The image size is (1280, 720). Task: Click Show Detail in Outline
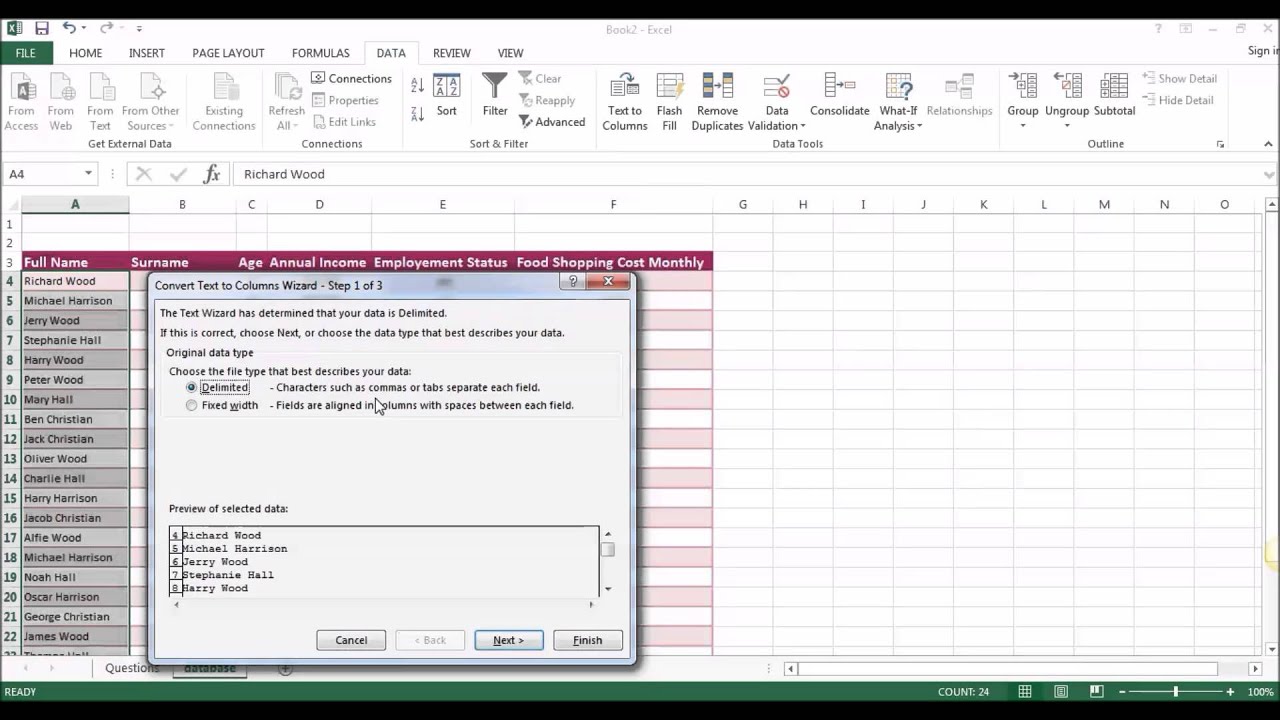coord(1178,78)
